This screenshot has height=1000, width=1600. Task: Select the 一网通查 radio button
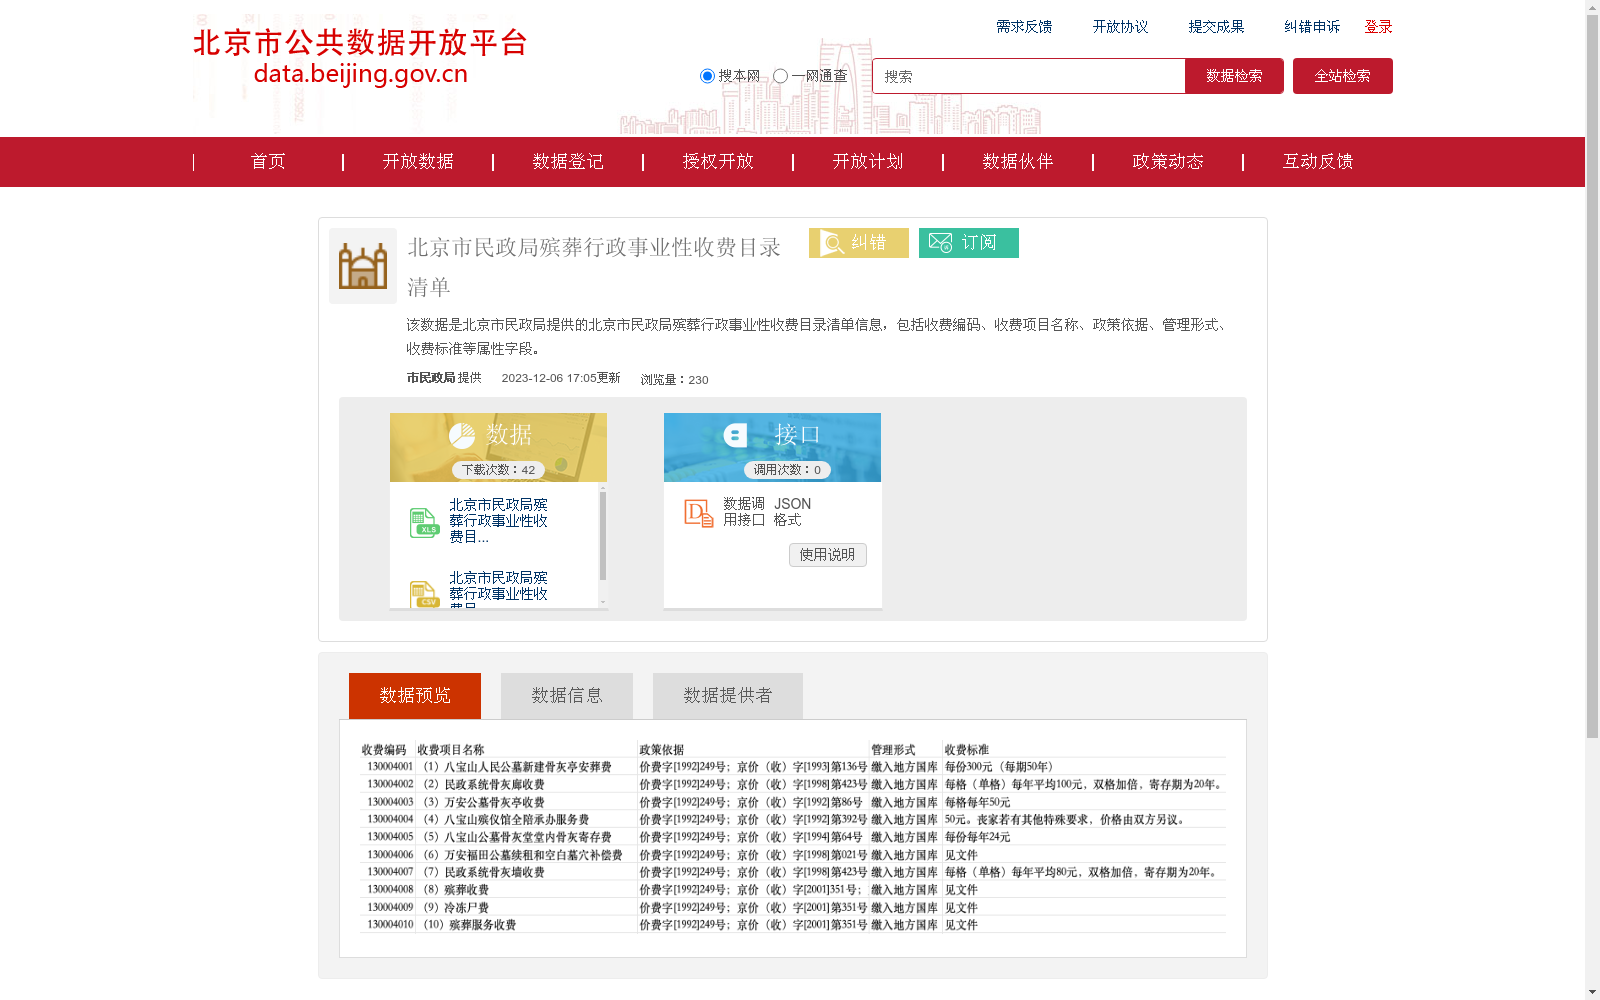[780, 76]
